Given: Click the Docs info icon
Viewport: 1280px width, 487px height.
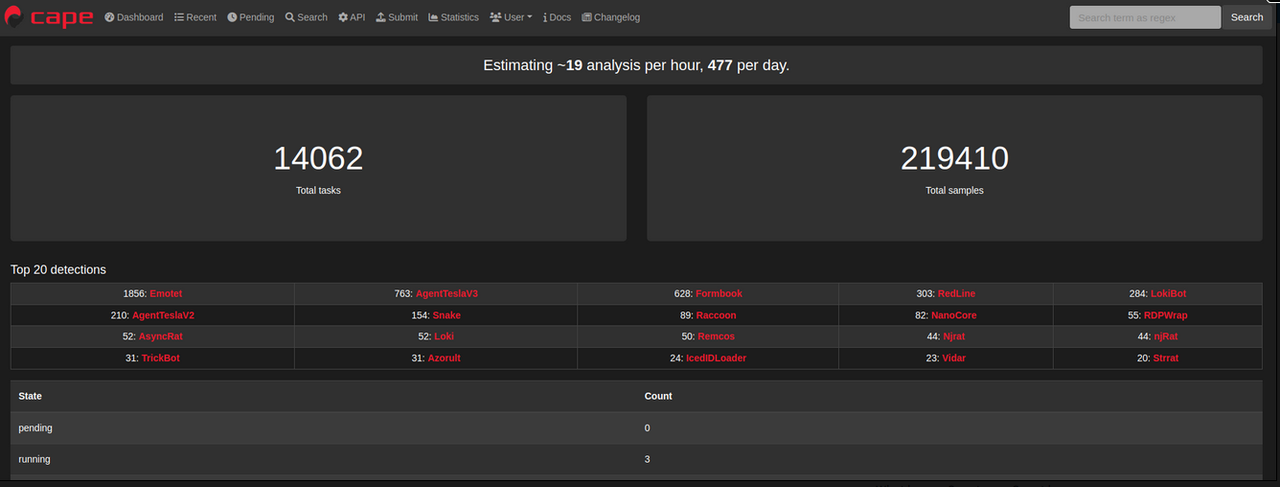Looking at the screenshot, I should [545, 17].
